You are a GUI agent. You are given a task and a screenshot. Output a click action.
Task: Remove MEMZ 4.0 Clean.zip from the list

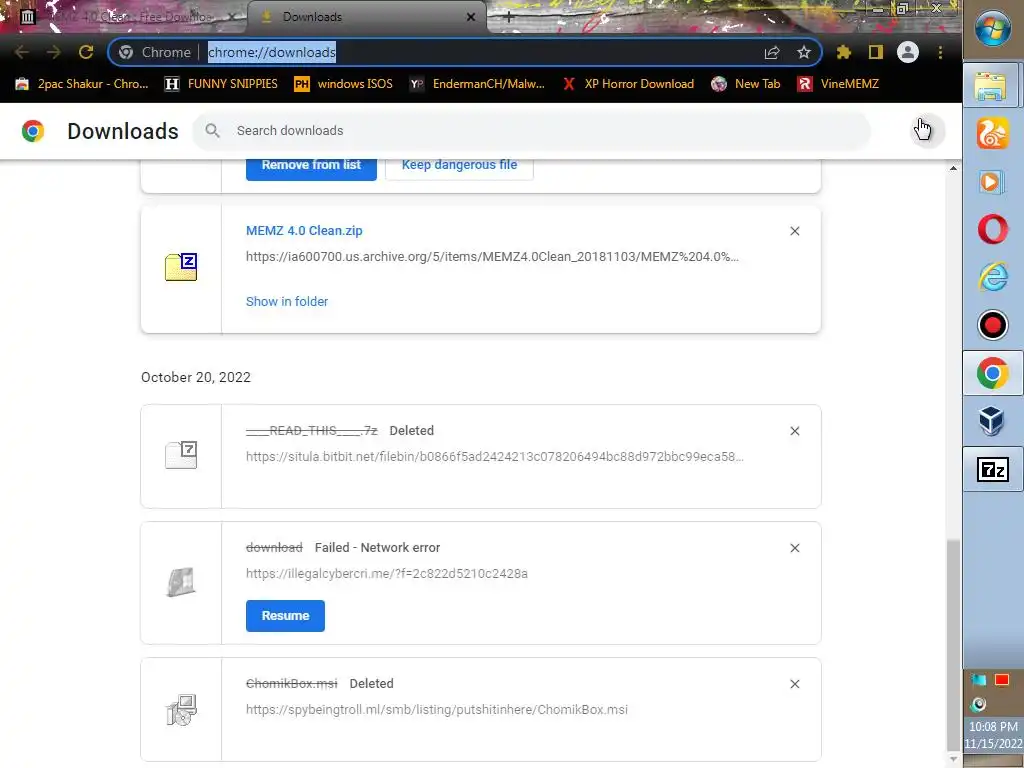coord(795,231)
